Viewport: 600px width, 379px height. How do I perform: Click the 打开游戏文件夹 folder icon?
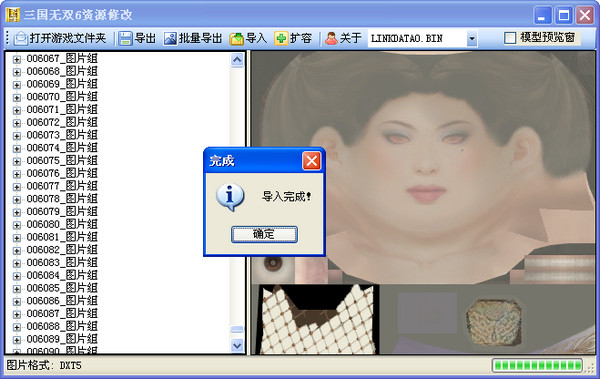tap(21, 38)
